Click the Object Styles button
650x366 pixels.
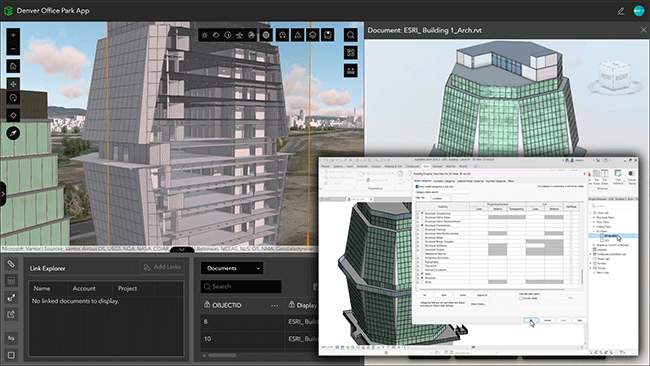(x=478, y=304)
